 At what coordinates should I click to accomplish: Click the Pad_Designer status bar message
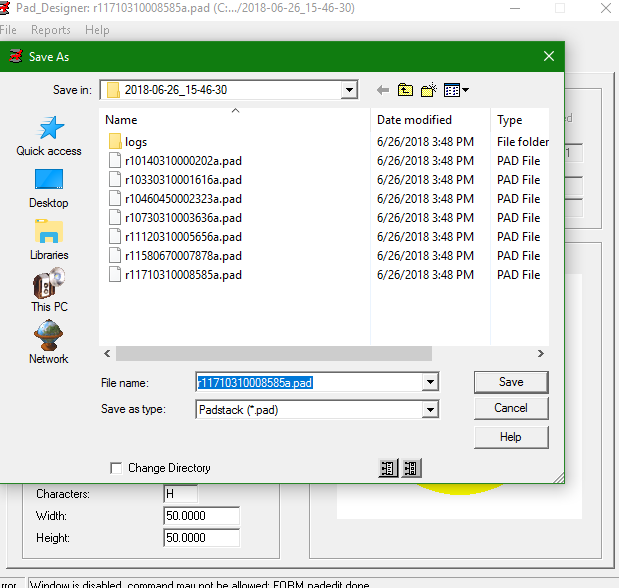200,584
